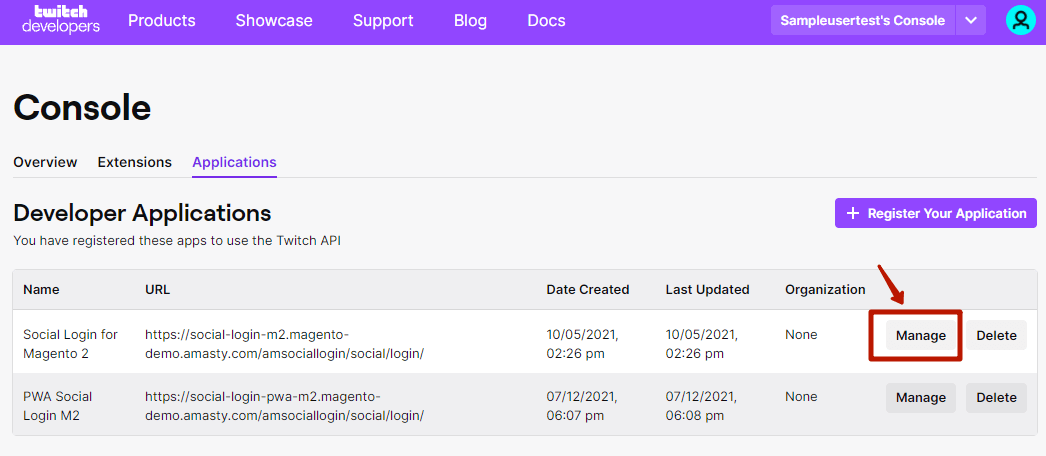The height and width of the screenshot is (456, 1046).
Task: Manage the PWA Social Login M2 app
Action: click(921, 398)
